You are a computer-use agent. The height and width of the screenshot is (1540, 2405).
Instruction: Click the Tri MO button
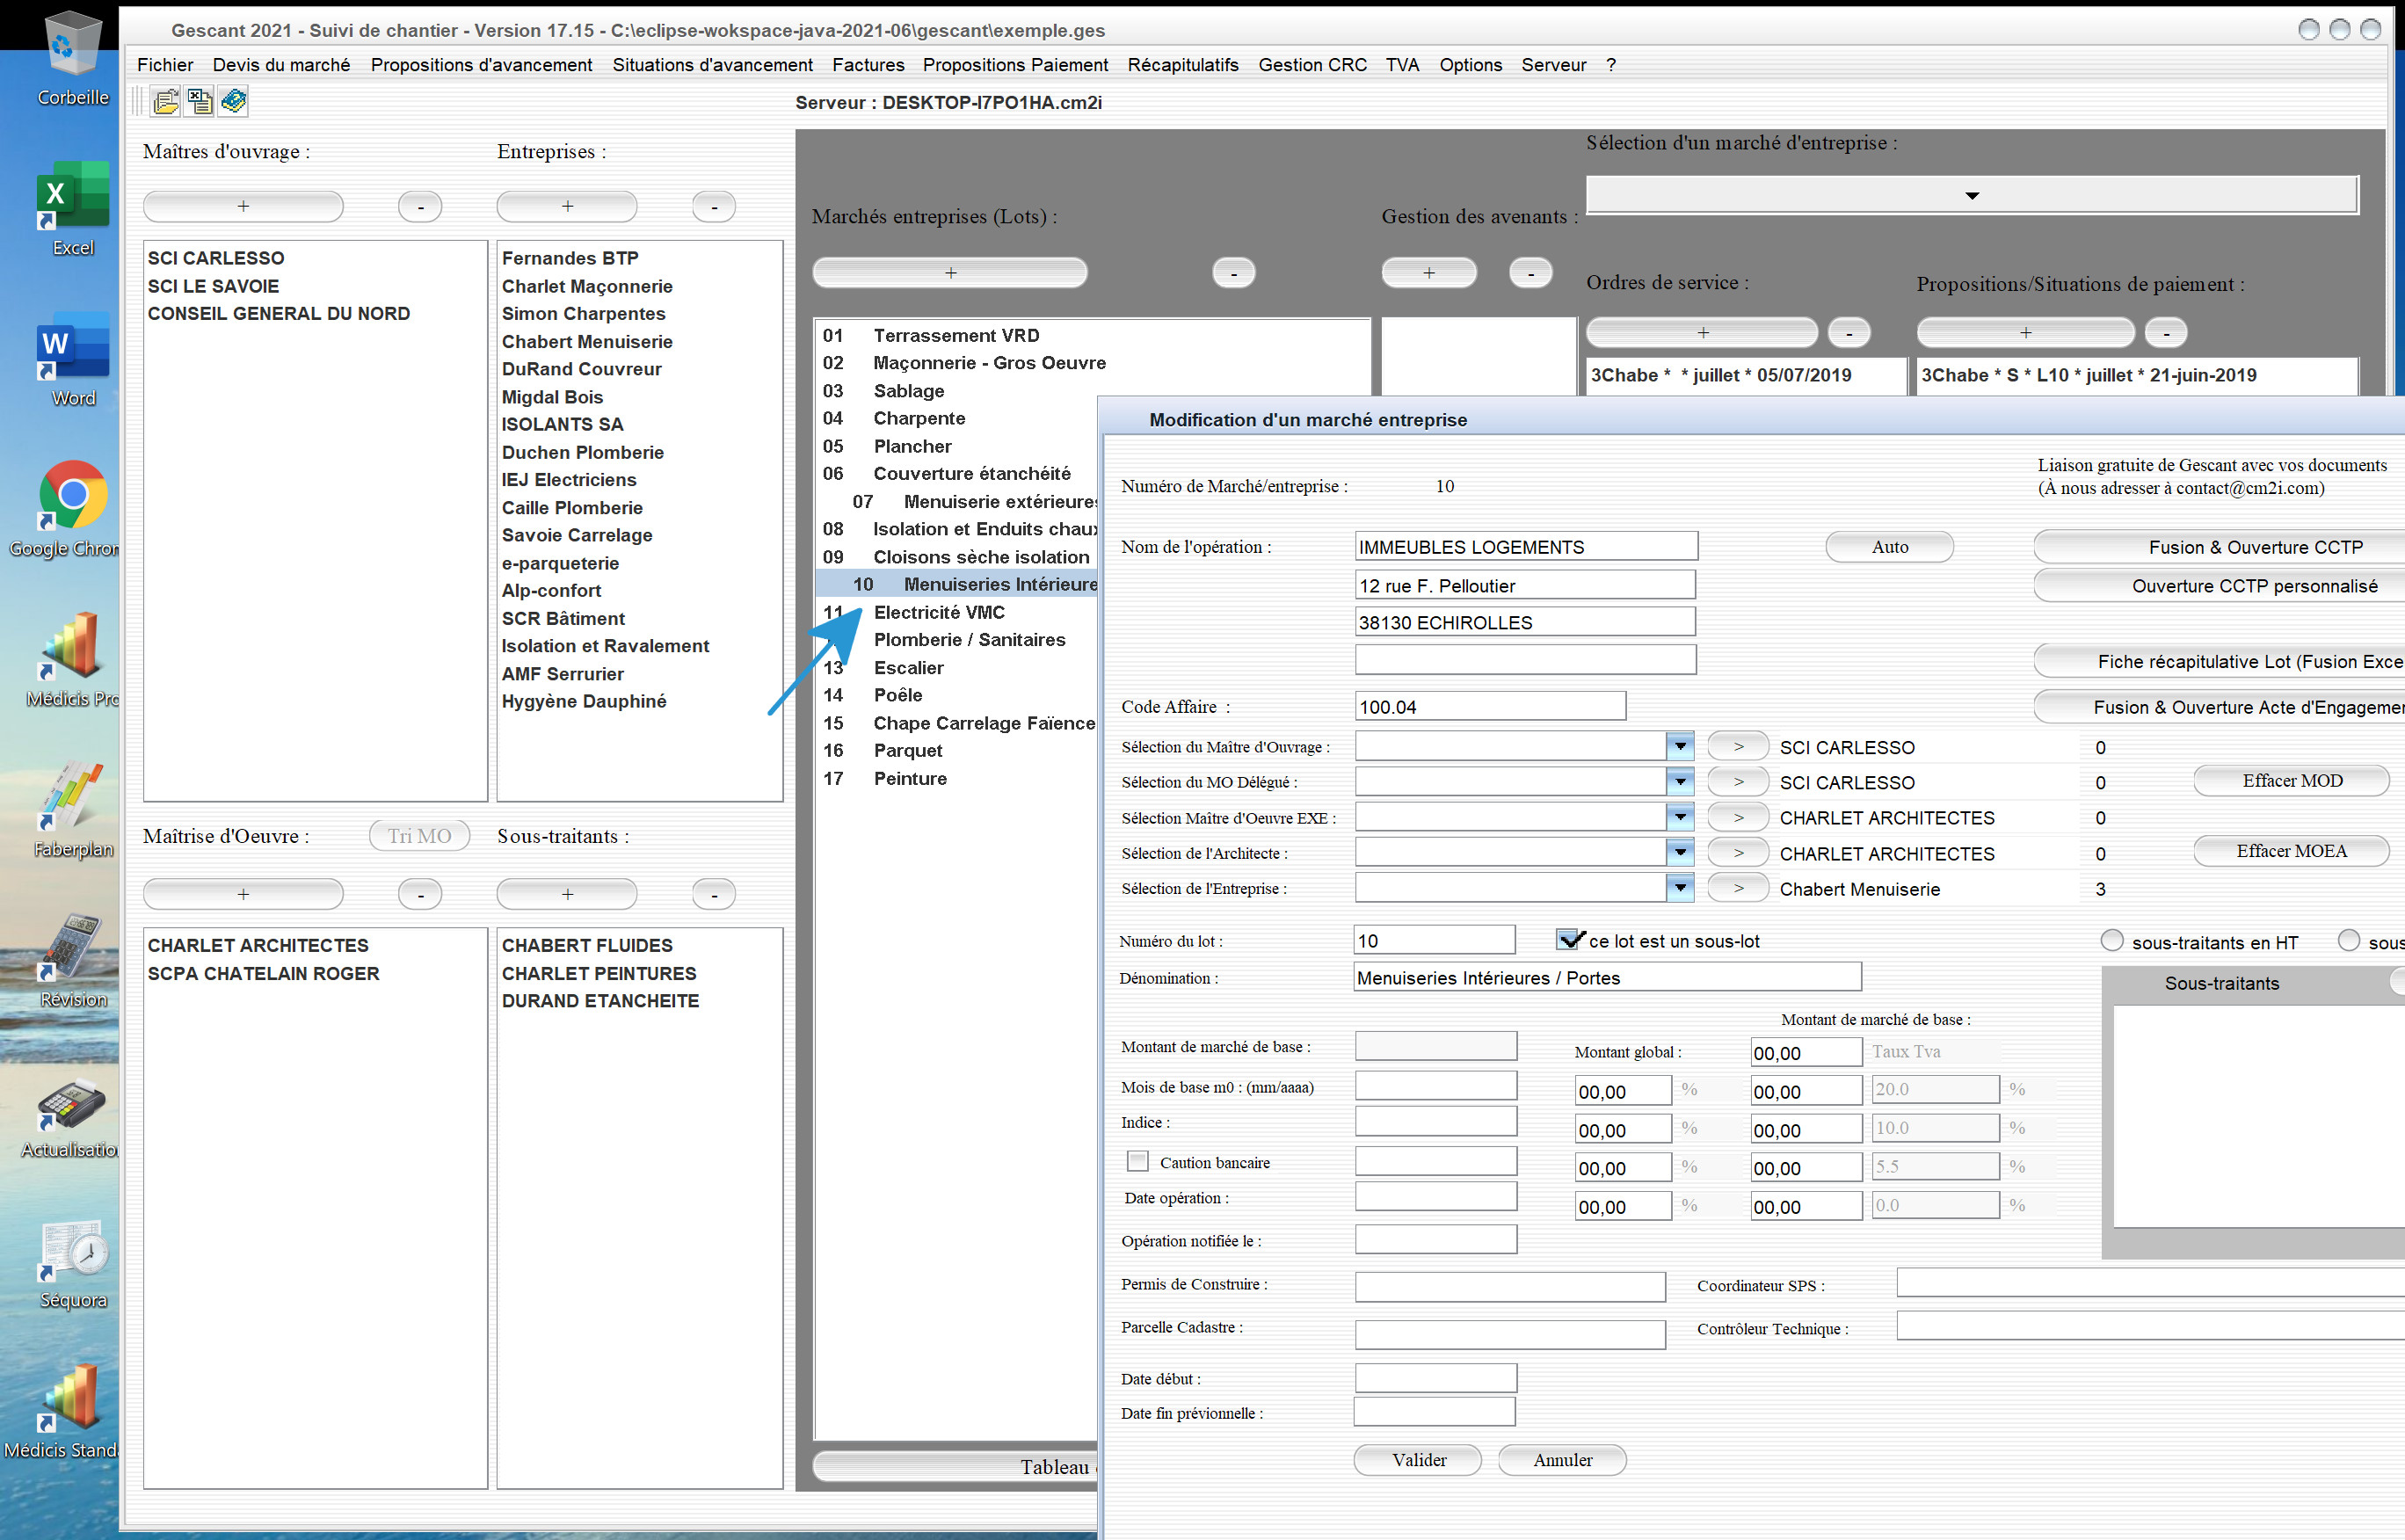click(x=419, y=836)
